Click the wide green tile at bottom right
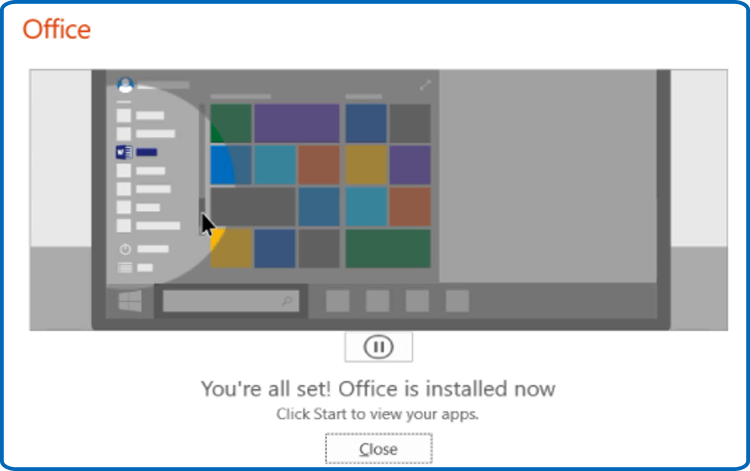The width and height of the screenshot is (750, 471). click(x=388, y=248)
